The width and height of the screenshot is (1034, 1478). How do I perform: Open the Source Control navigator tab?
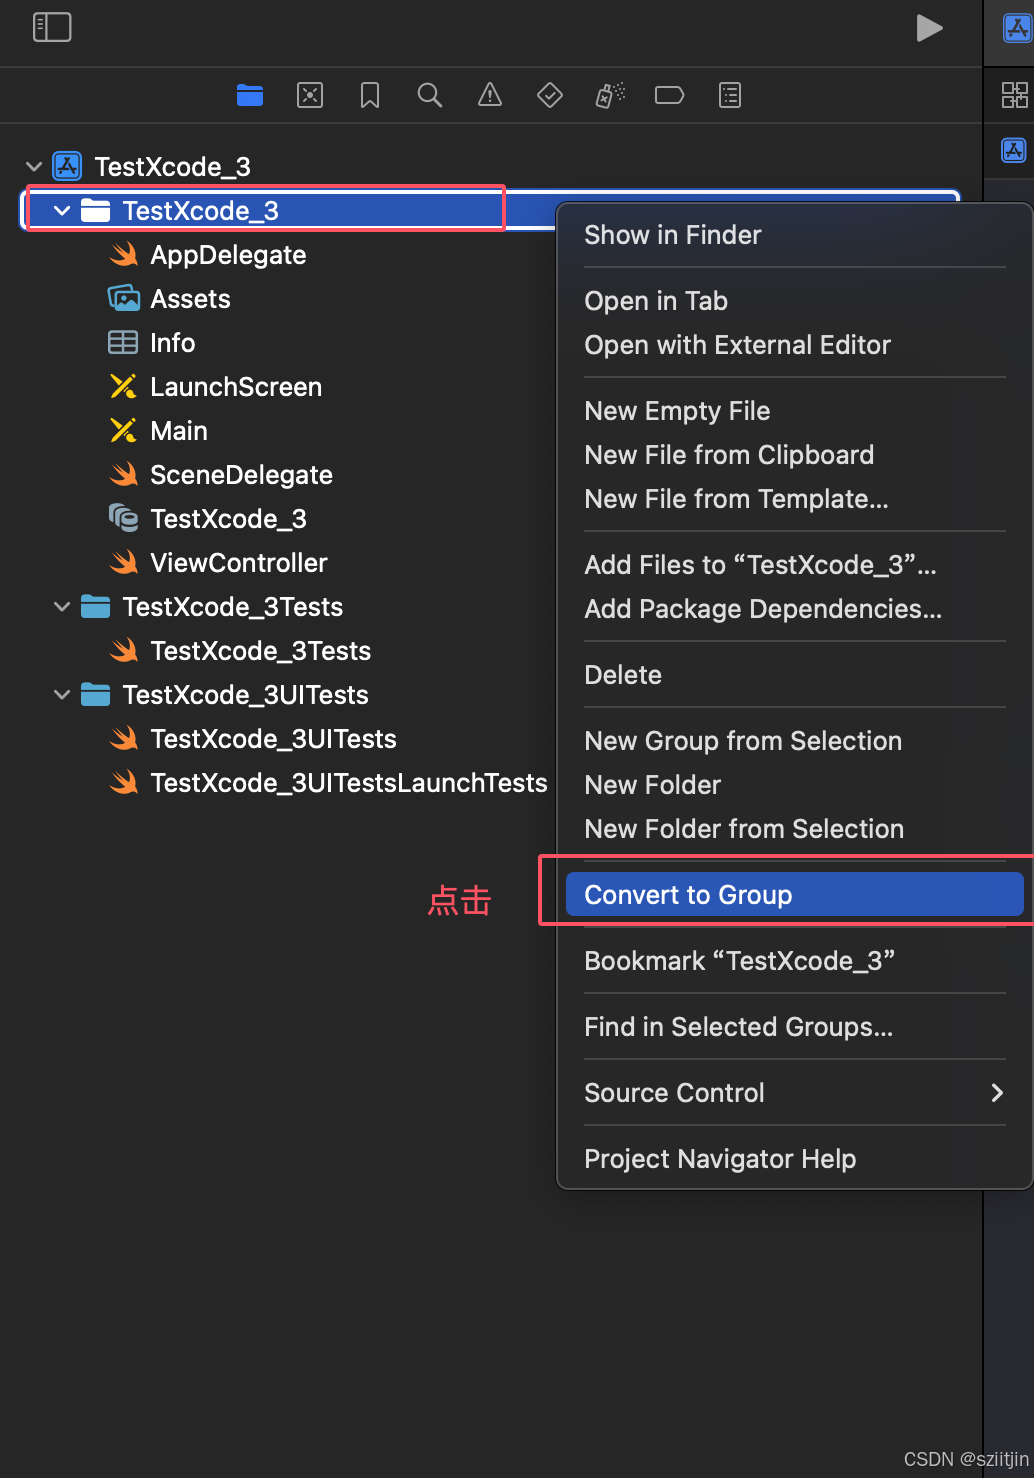click(310, 95)
